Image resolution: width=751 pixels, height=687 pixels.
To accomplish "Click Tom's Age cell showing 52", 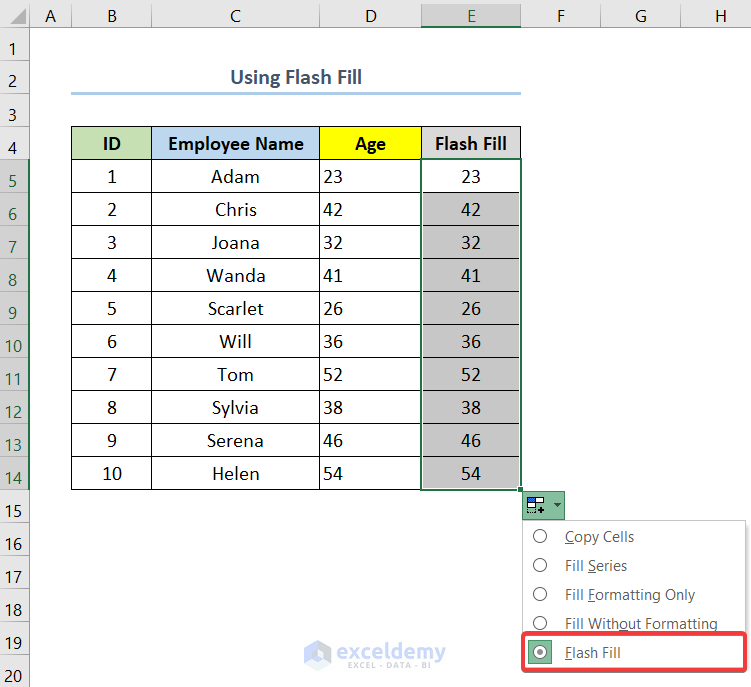I will coord(370,374).
